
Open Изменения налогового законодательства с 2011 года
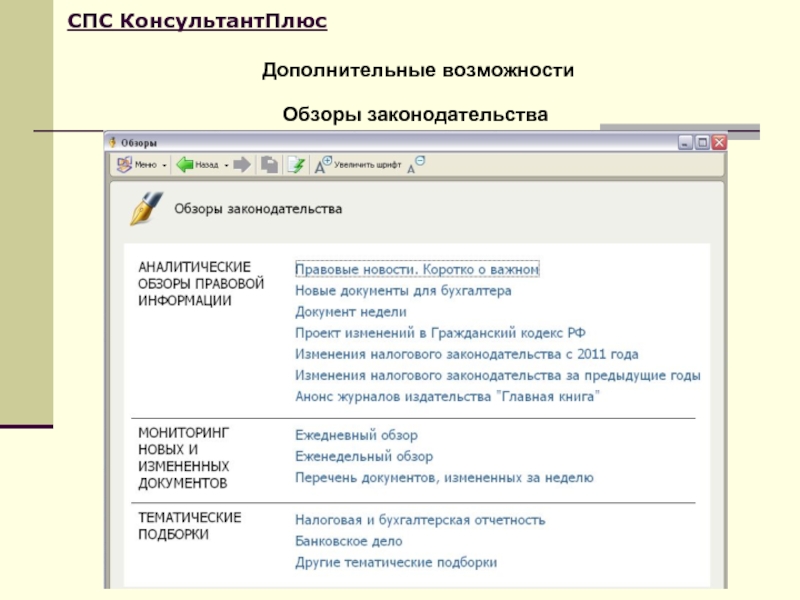point(466,354)
